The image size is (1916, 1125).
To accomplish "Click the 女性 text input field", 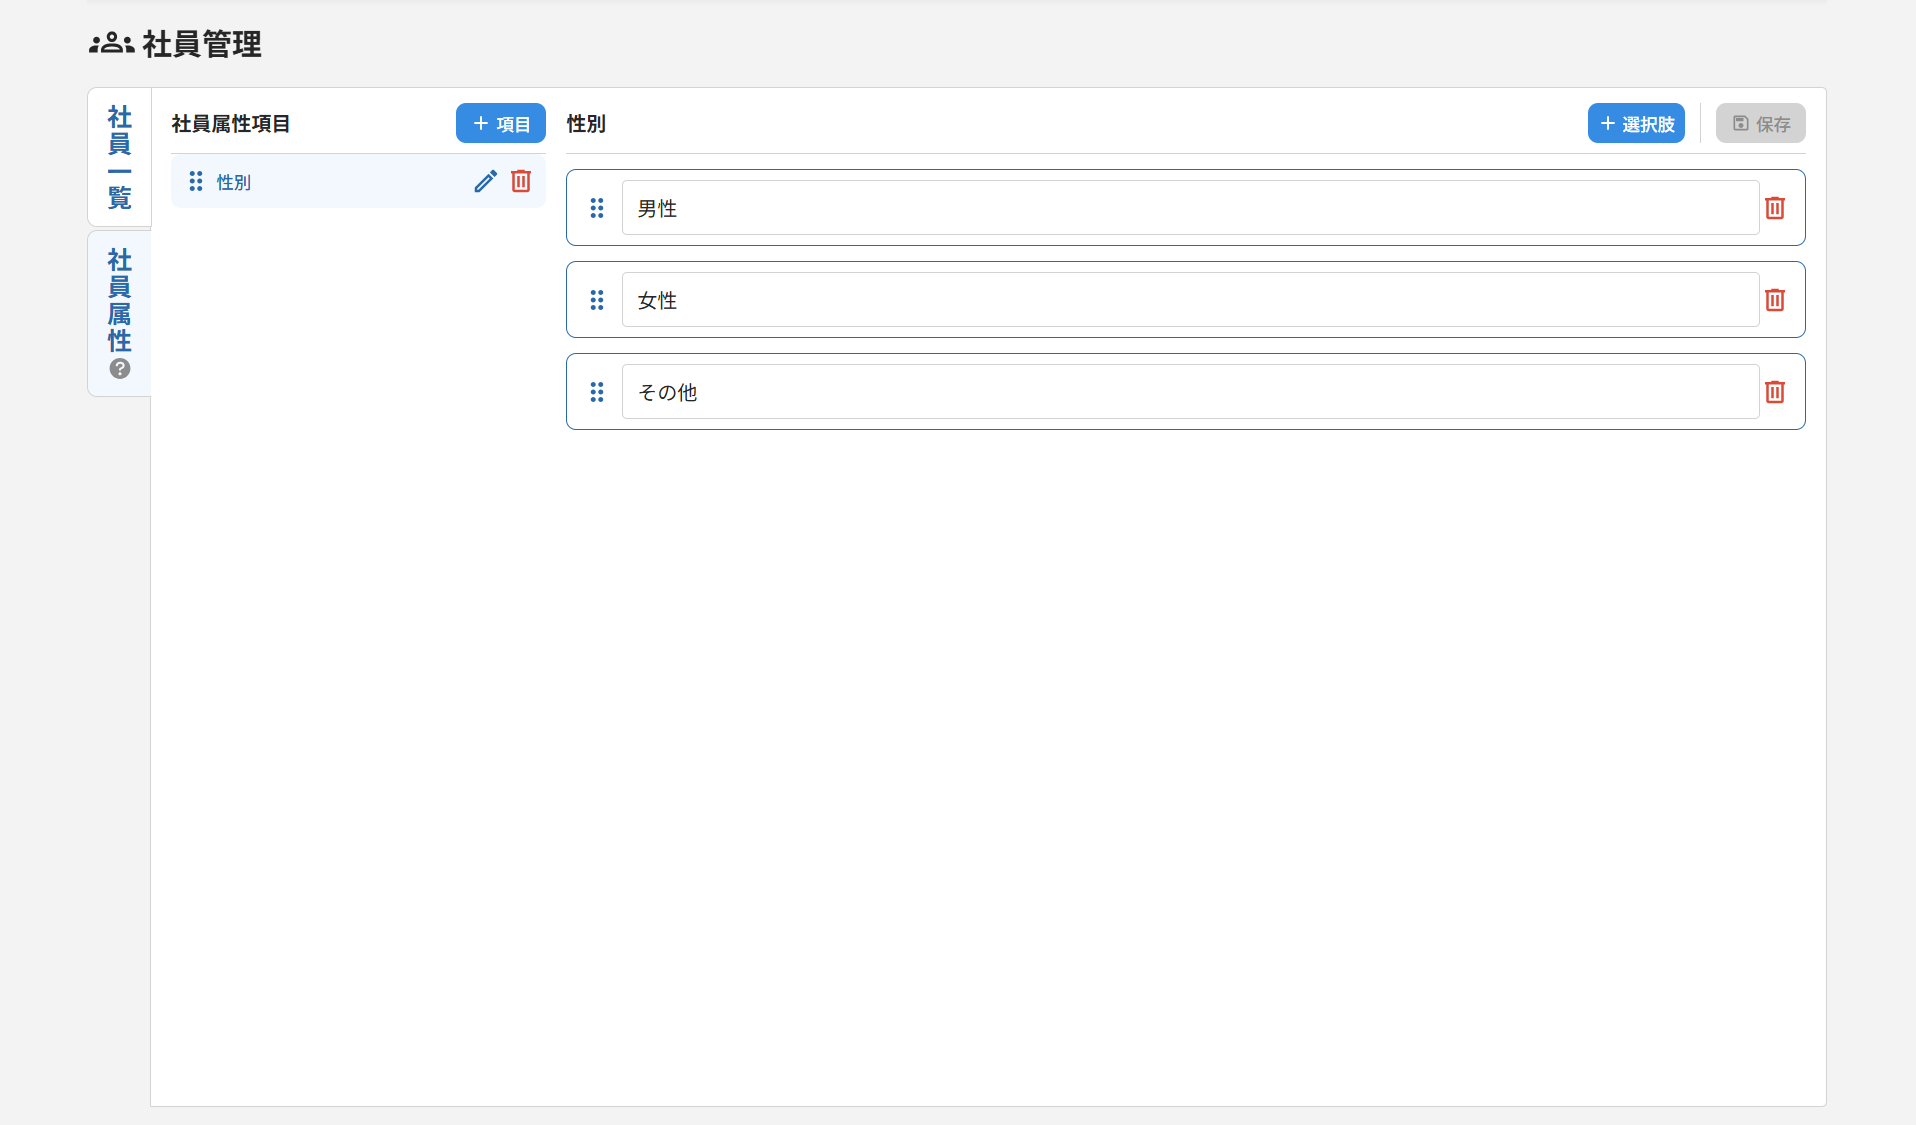I will [1100, 300].
